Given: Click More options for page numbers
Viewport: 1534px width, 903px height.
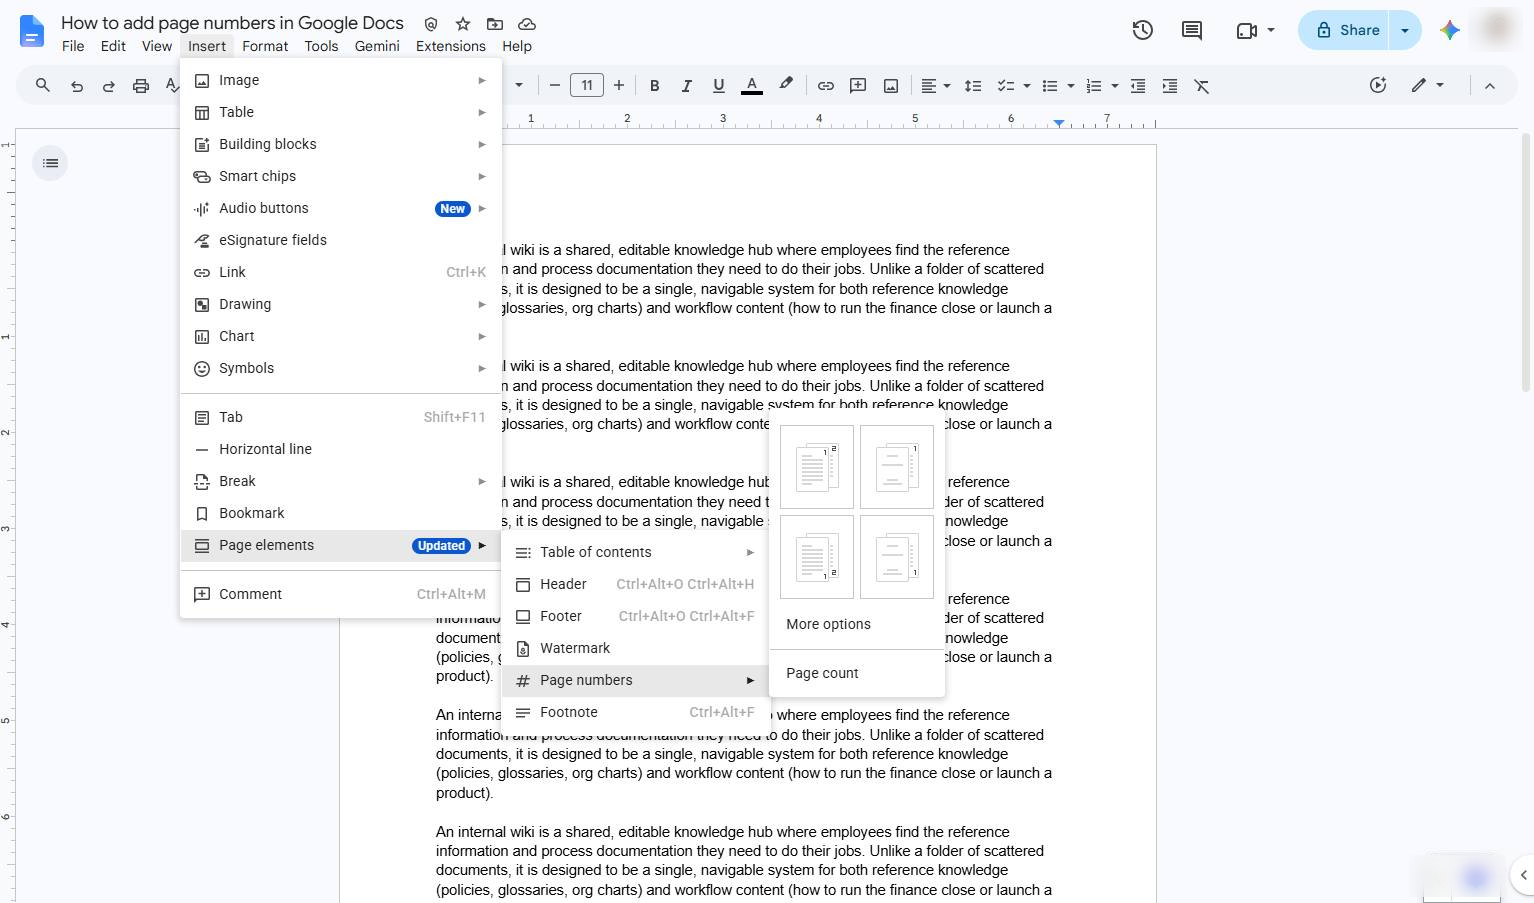Looking at the screenshot, I should click(x=857, y=624).
